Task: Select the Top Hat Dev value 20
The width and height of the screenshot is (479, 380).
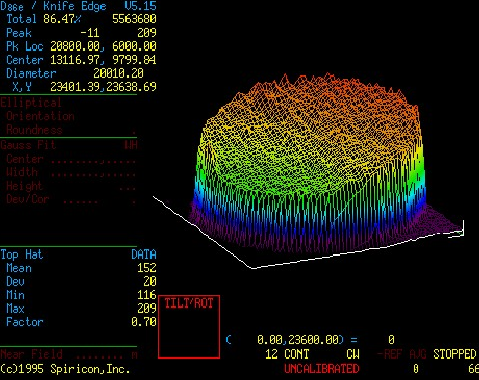Action: click(150, 282)
